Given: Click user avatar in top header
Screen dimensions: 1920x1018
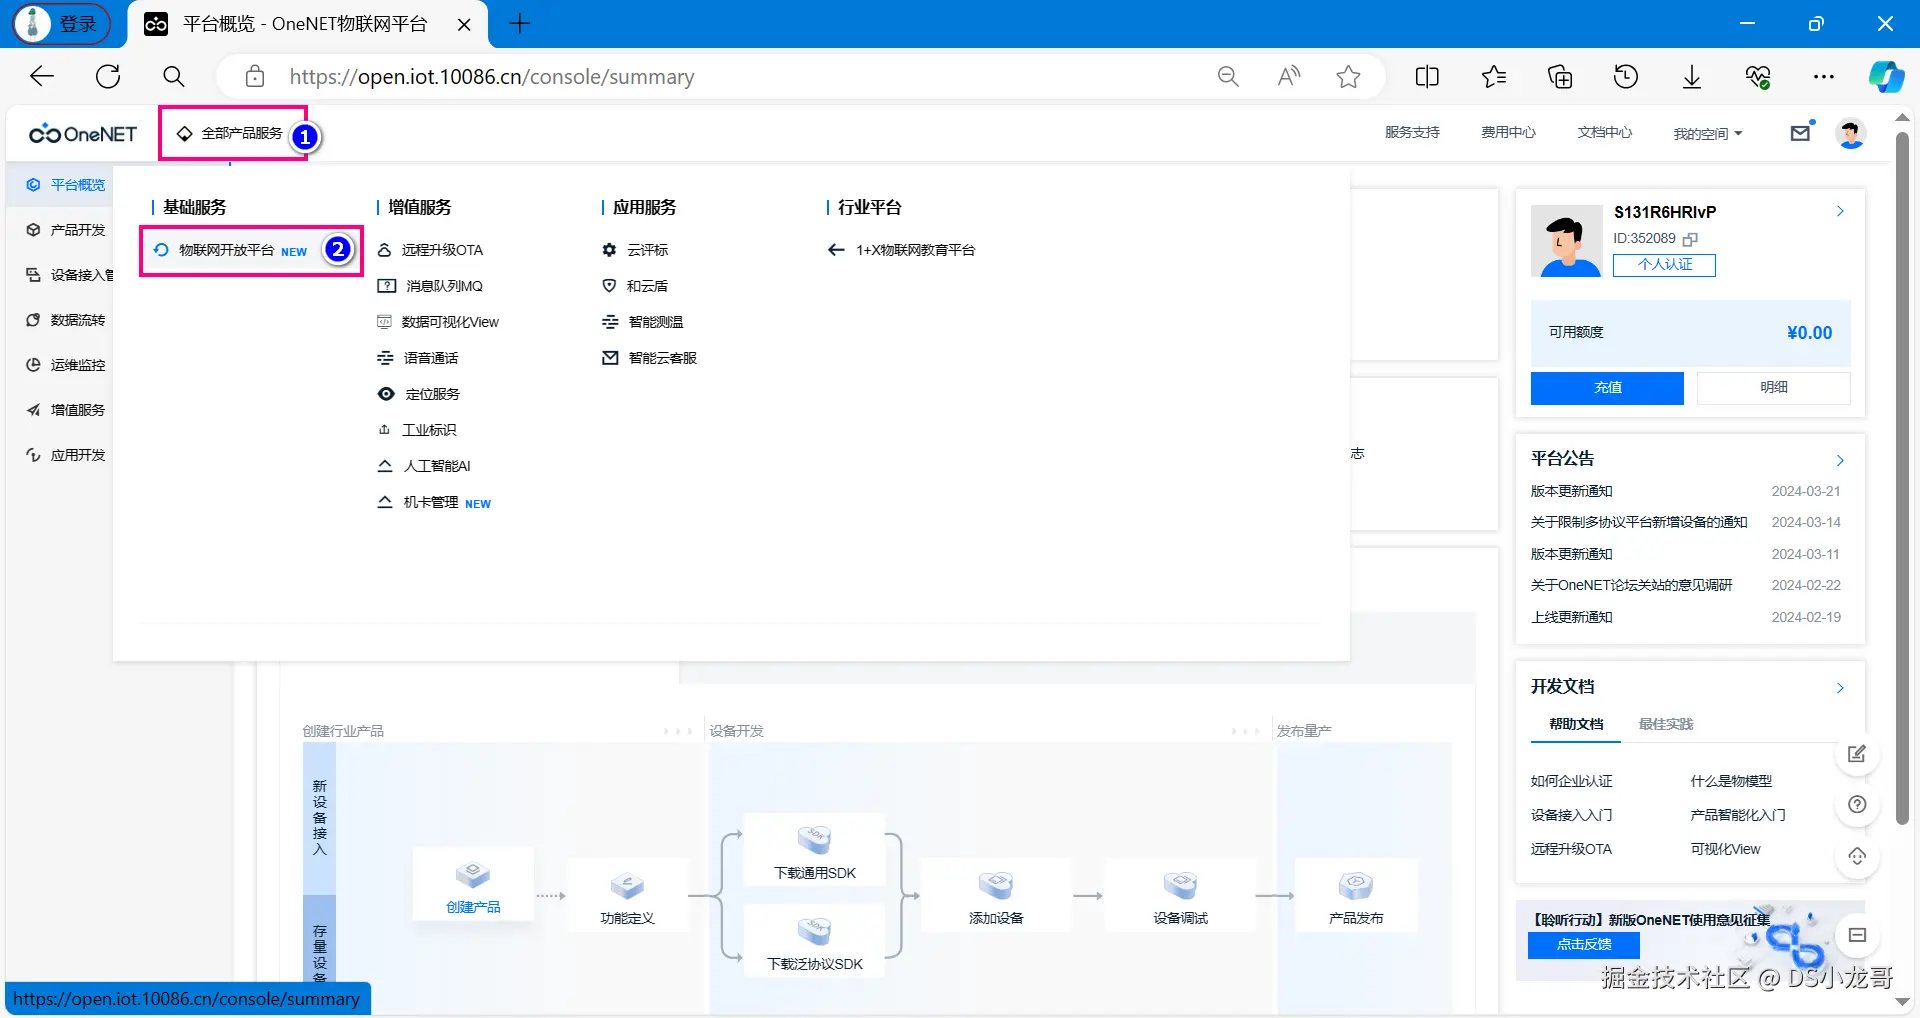Looking at the screenshot, I should point(1851,133).
